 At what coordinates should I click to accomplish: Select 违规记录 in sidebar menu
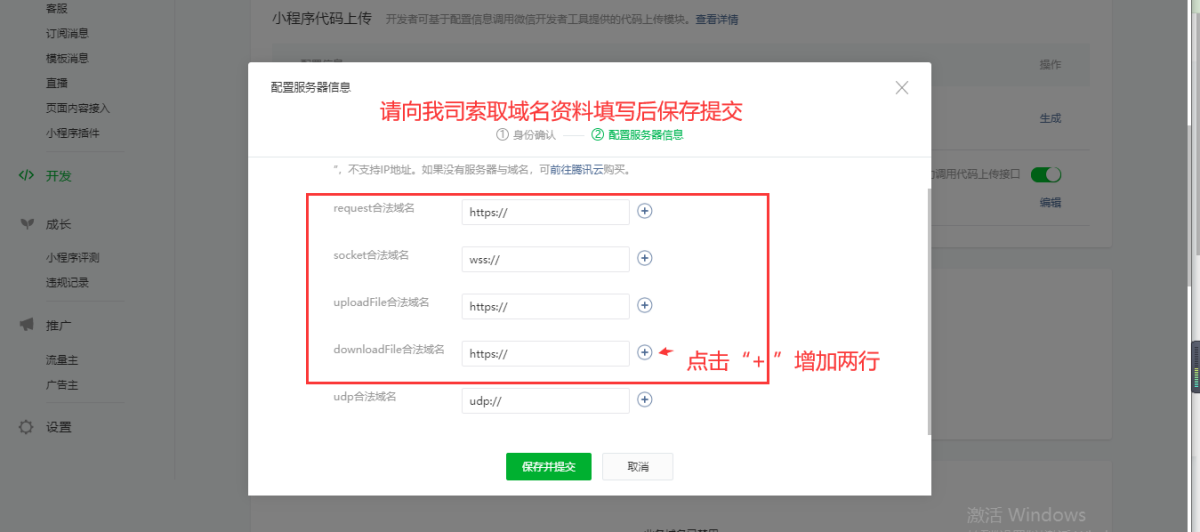click(x=67, y=283)
